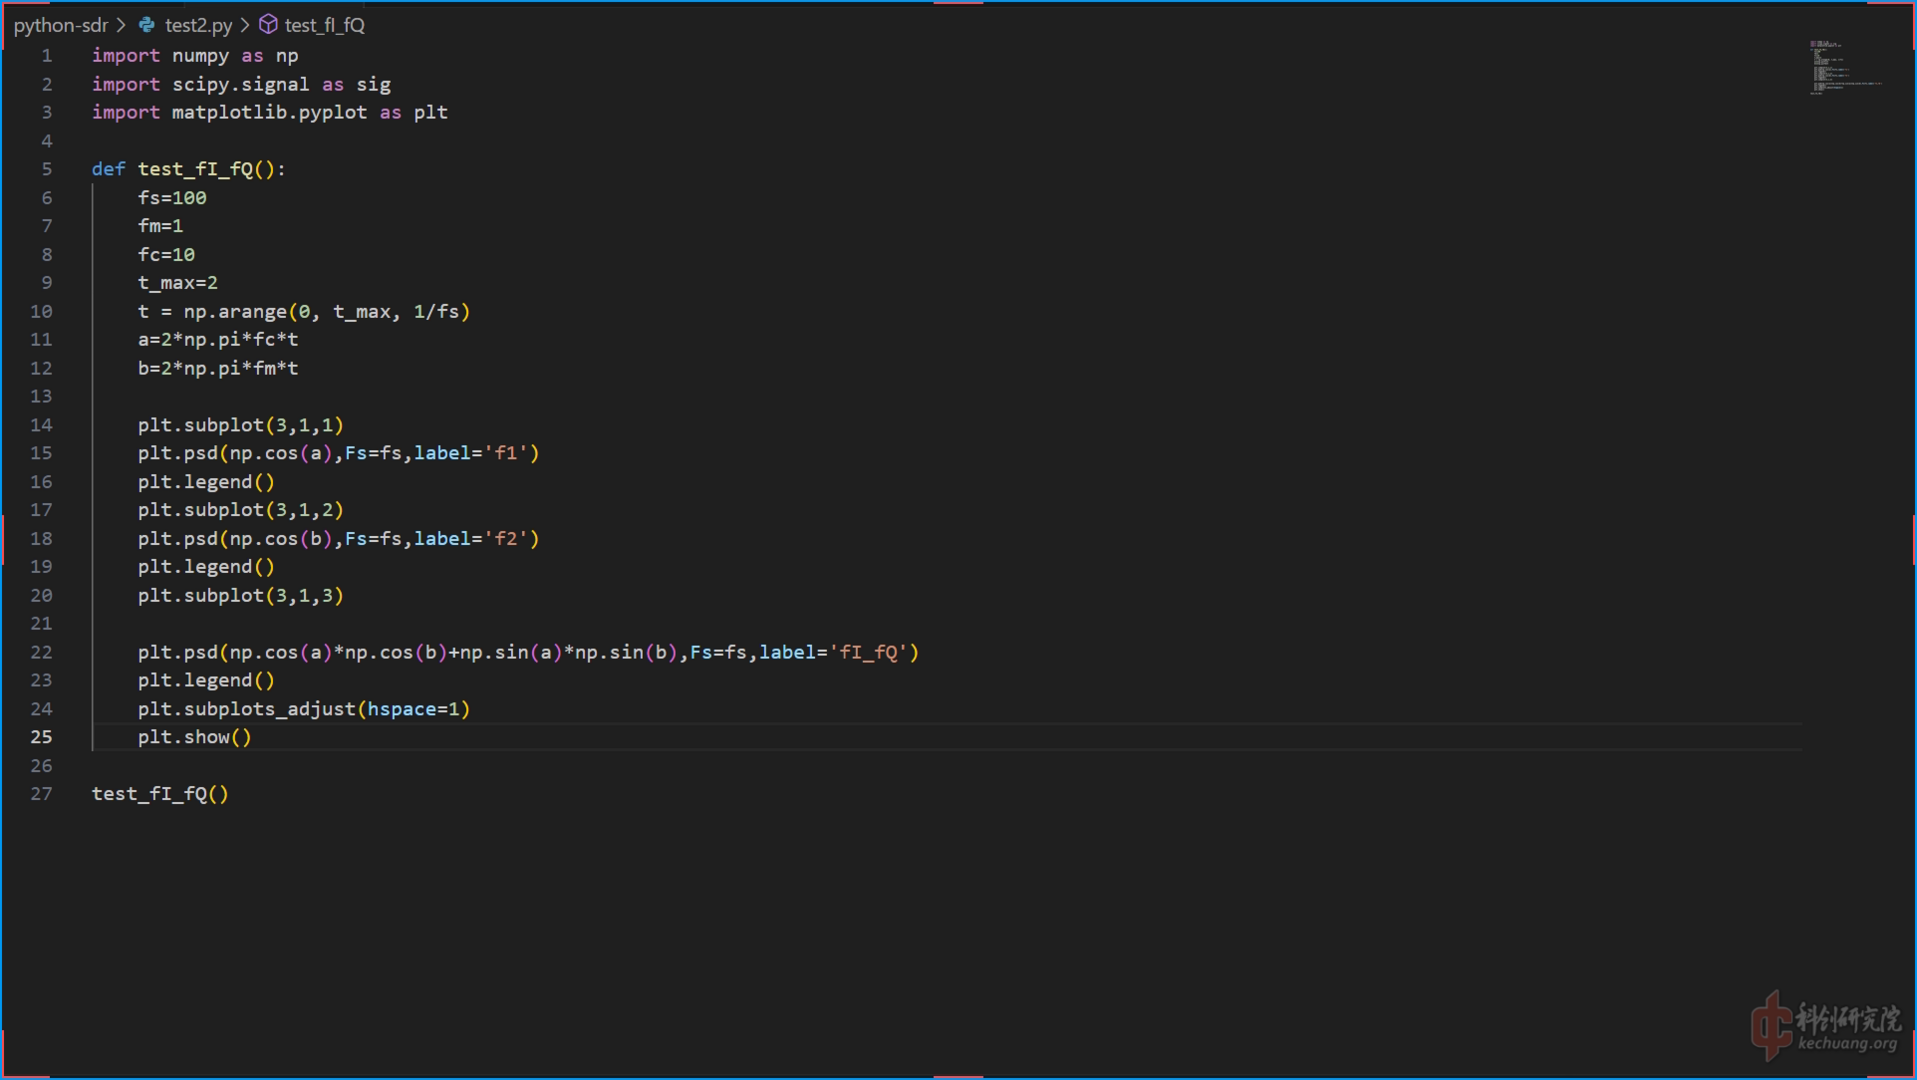Click the kechuang.org watermark logo
This screenshot has width=1917, height=1080.
pos(1826,1027)
